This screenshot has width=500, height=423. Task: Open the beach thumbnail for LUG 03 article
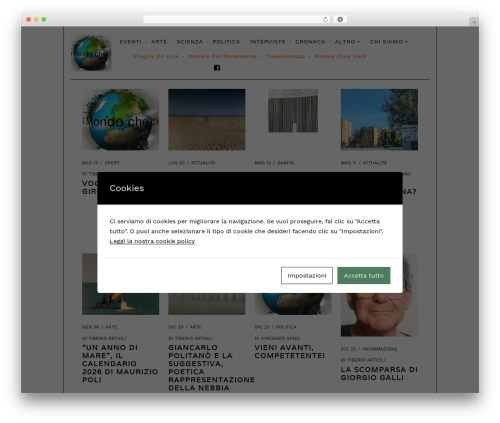pyautogui.click(x=207, y=119)
